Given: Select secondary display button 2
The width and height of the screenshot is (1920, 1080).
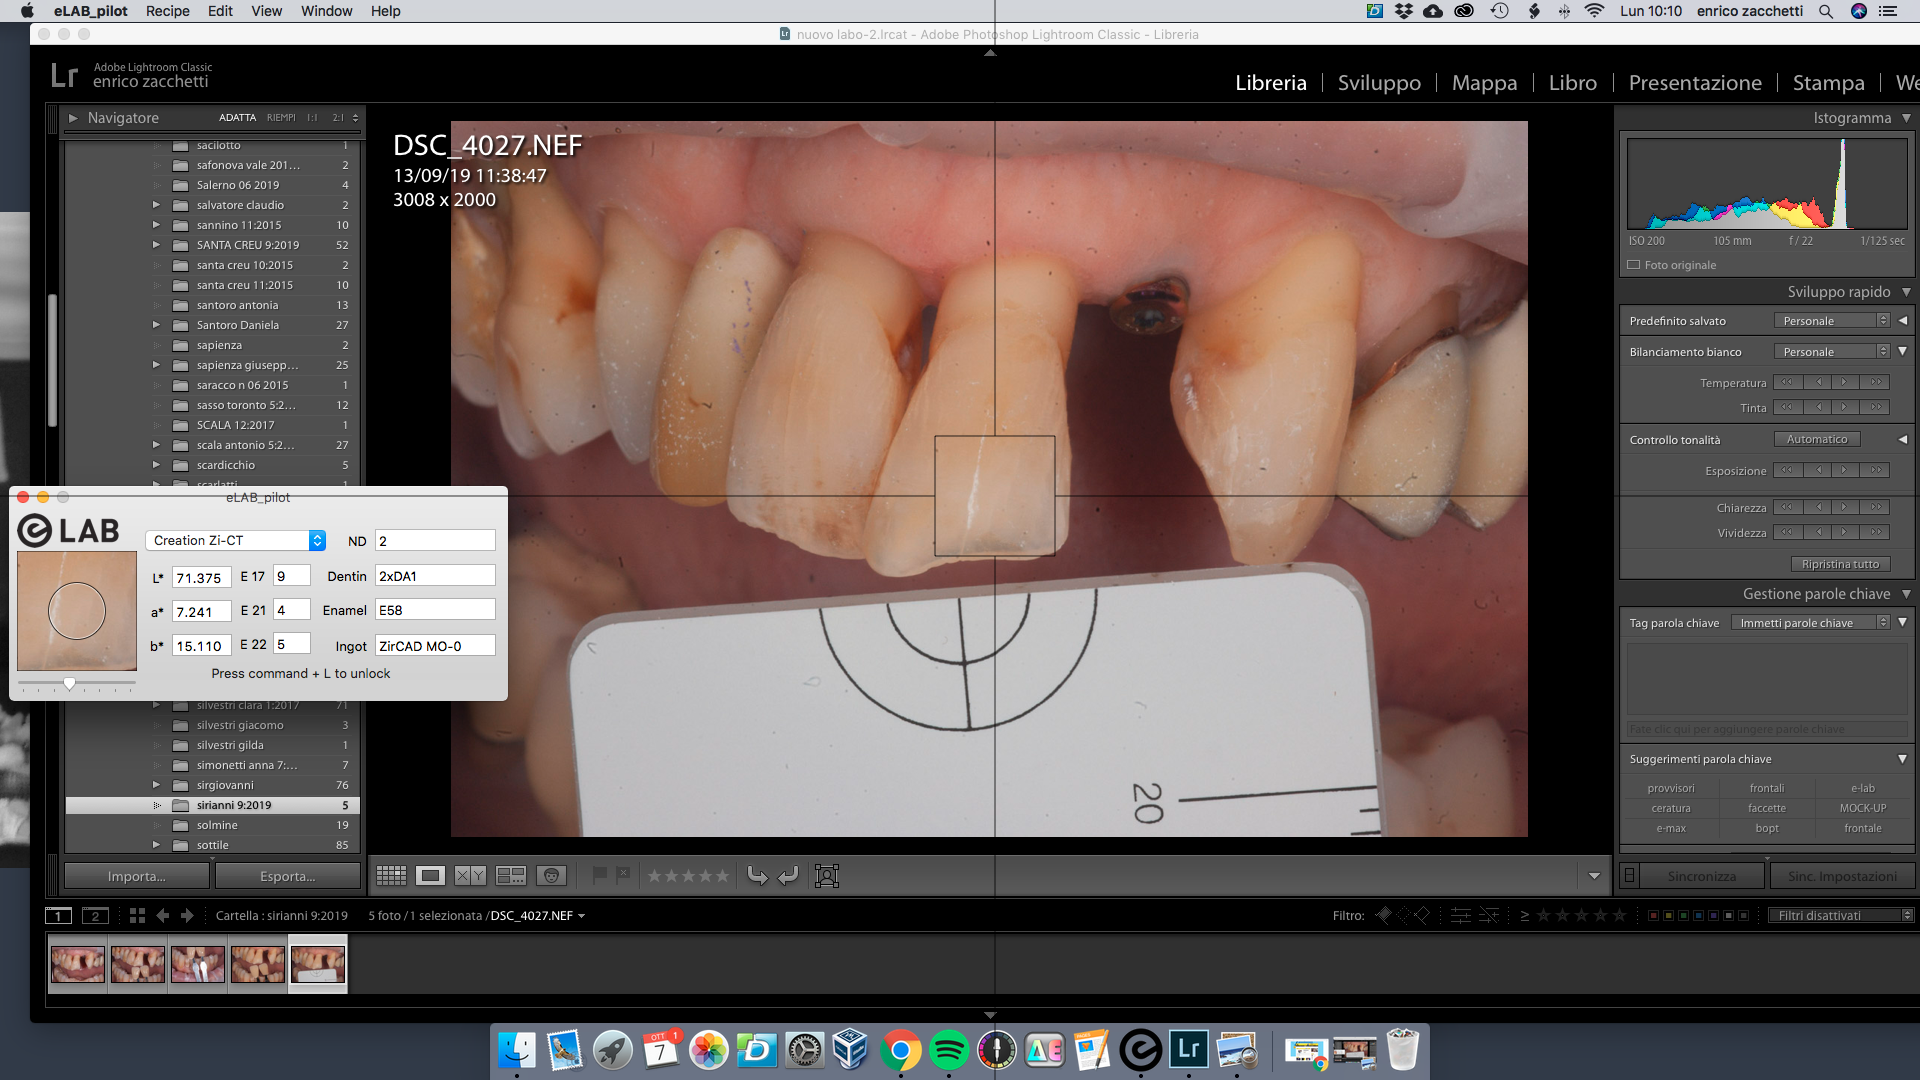Looking at the screenshot, I should point(95,915).
